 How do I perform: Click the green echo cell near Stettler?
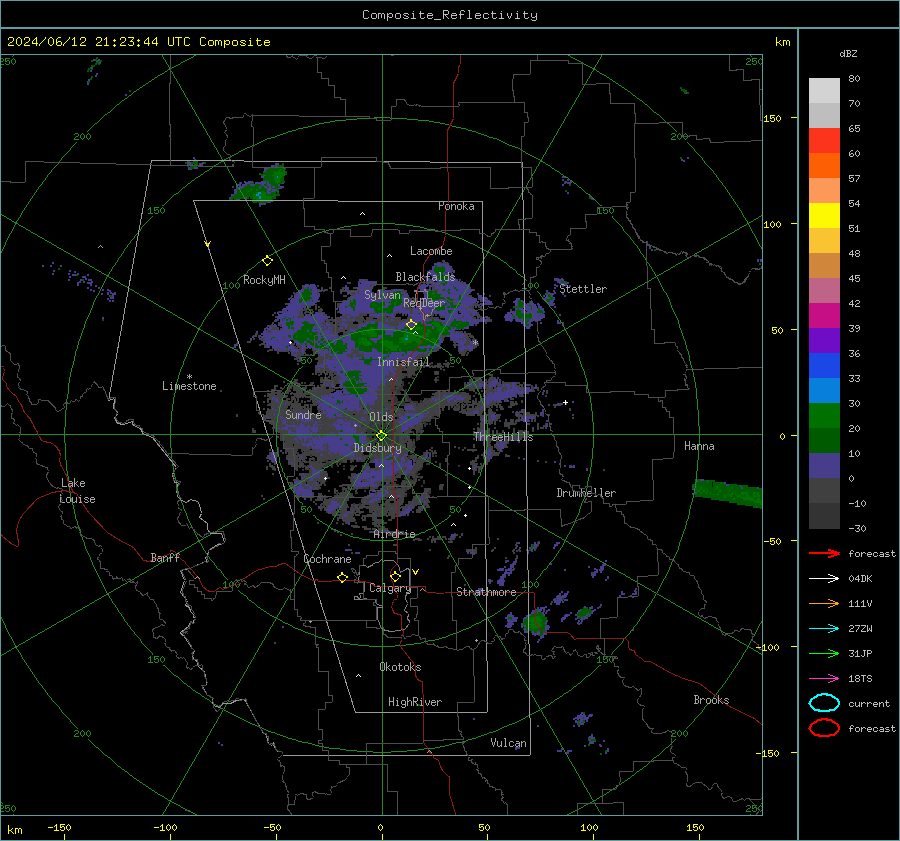[525, 313]
